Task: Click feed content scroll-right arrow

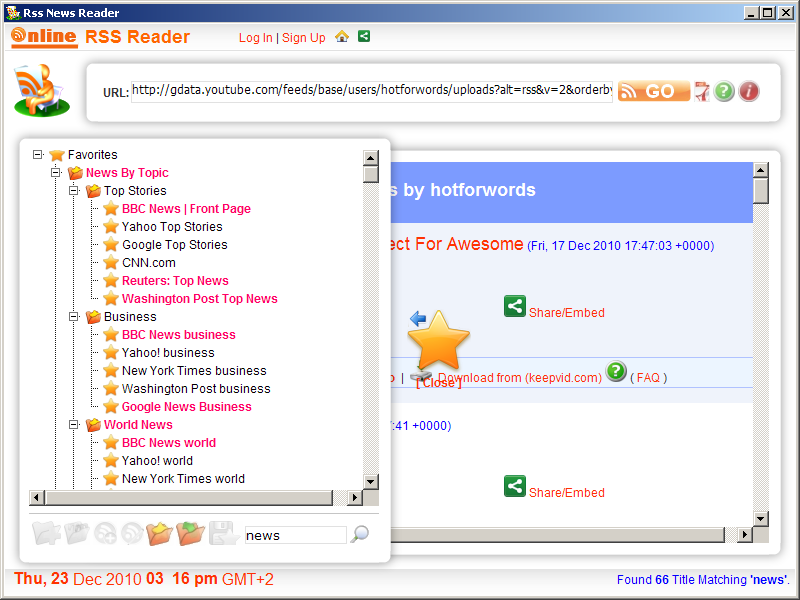Action: (744, 535)
